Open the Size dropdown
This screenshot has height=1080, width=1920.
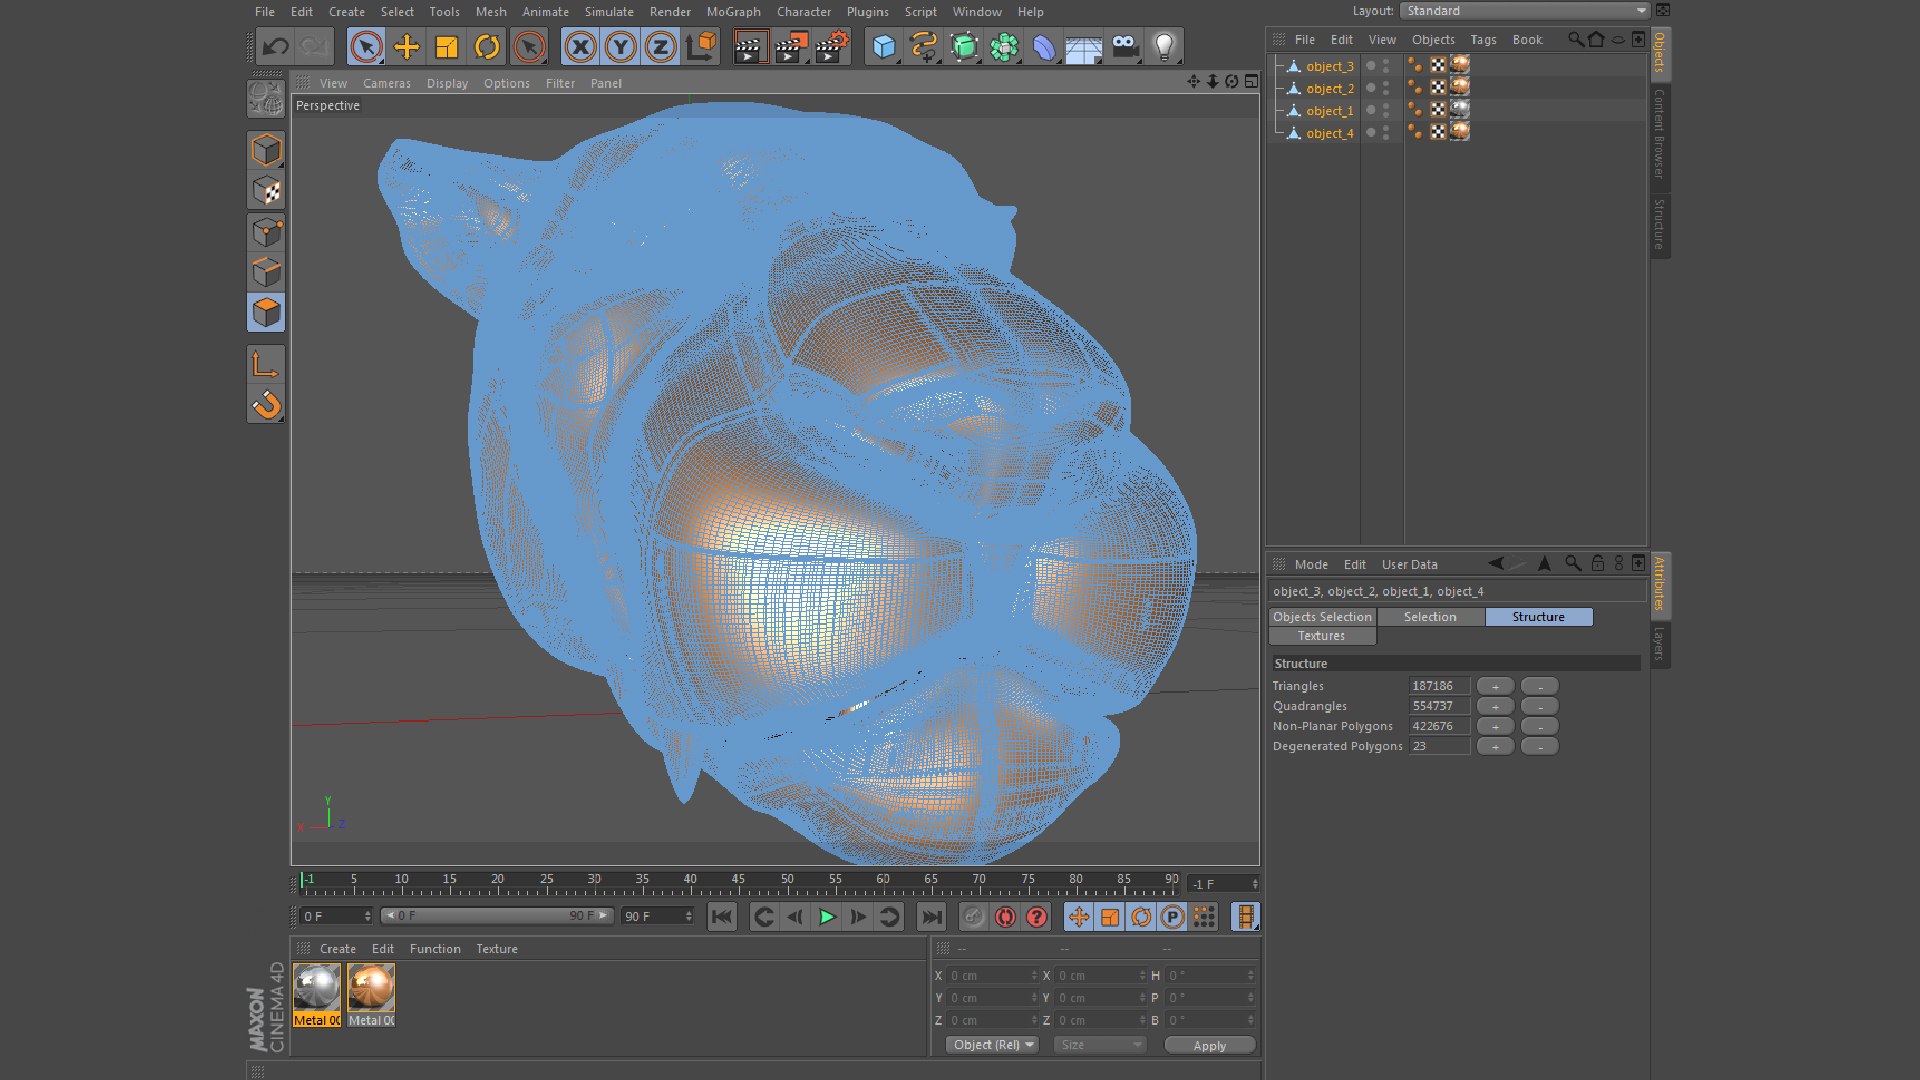(1100, 1045)
